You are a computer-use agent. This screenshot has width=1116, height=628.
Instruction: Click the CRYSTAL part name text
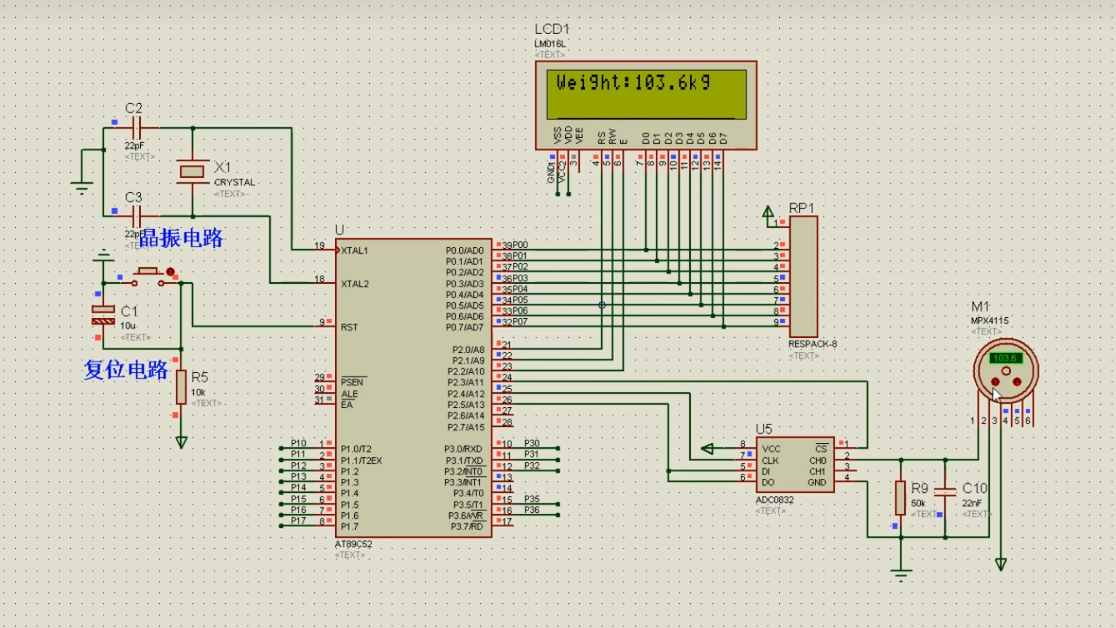234,182
